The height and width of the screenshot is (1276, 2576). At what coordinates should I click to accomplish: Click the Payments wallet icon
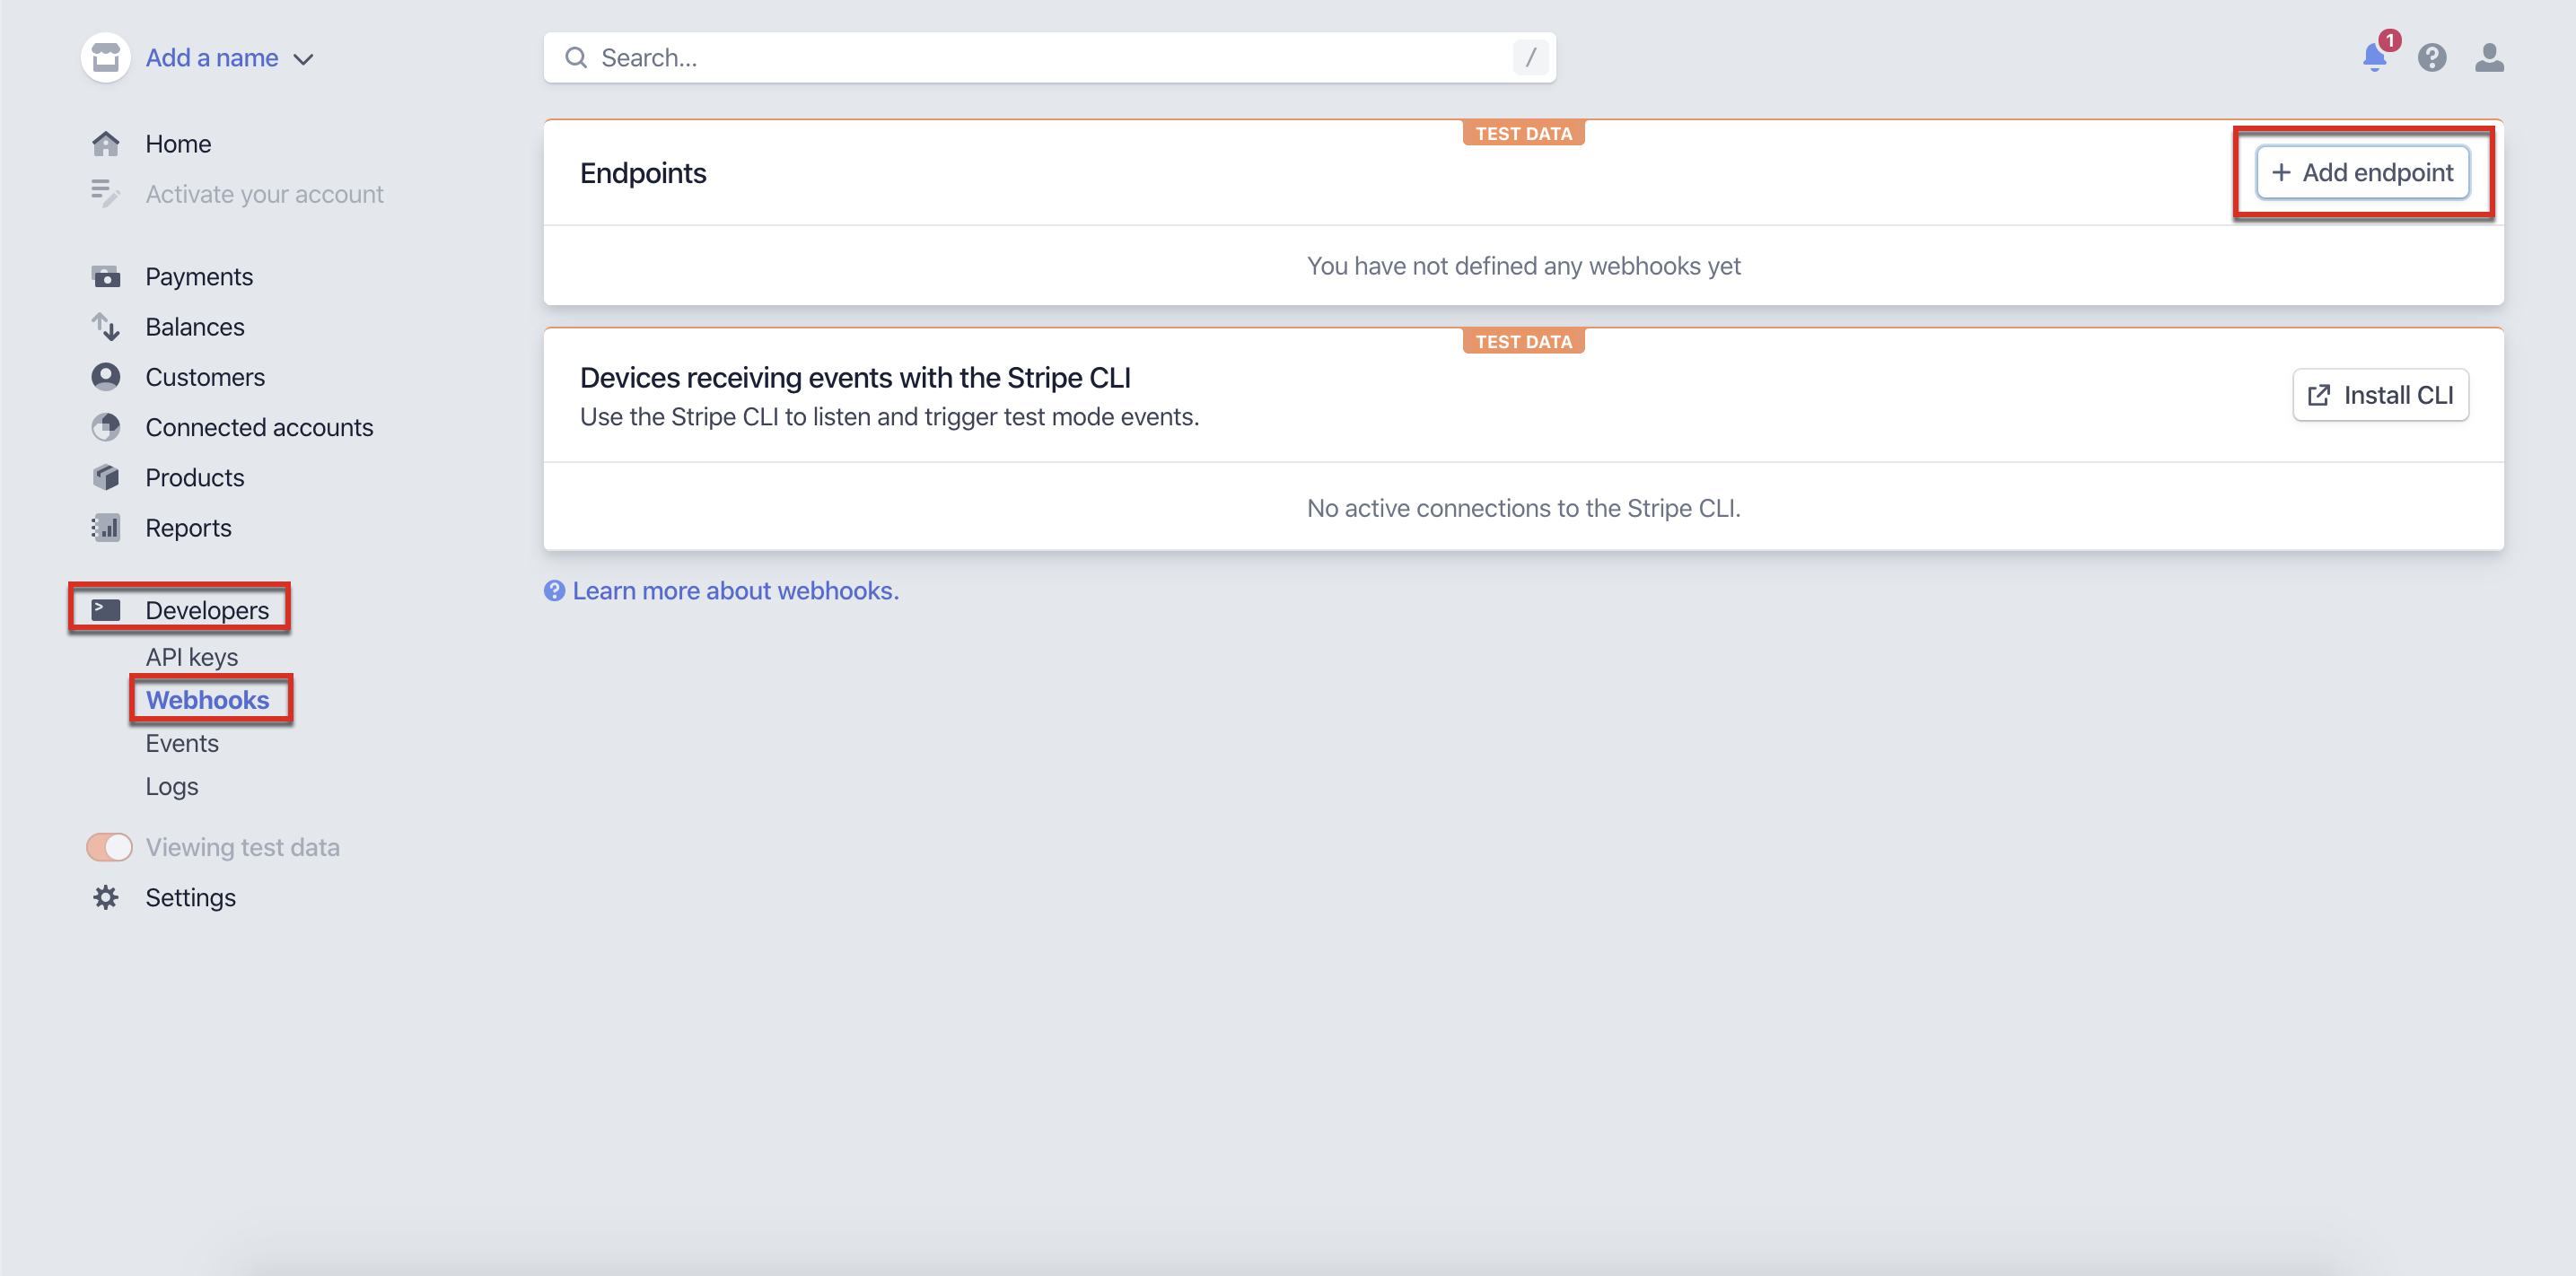pos(106,277)
